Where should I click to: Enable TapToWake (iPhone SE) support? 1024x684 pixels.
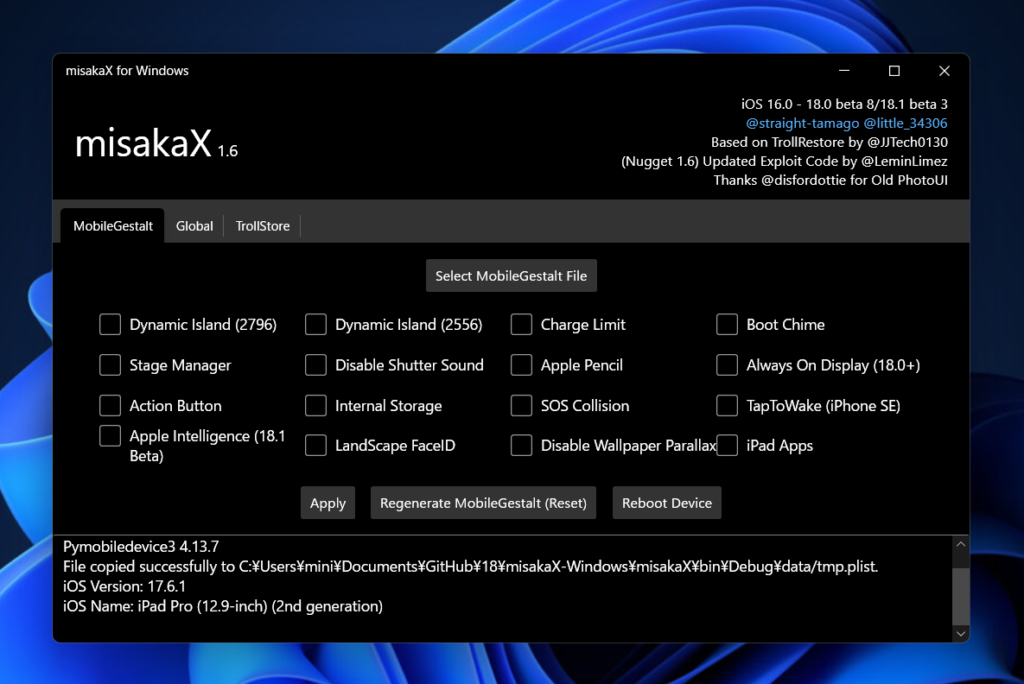(x=727, y=405)
